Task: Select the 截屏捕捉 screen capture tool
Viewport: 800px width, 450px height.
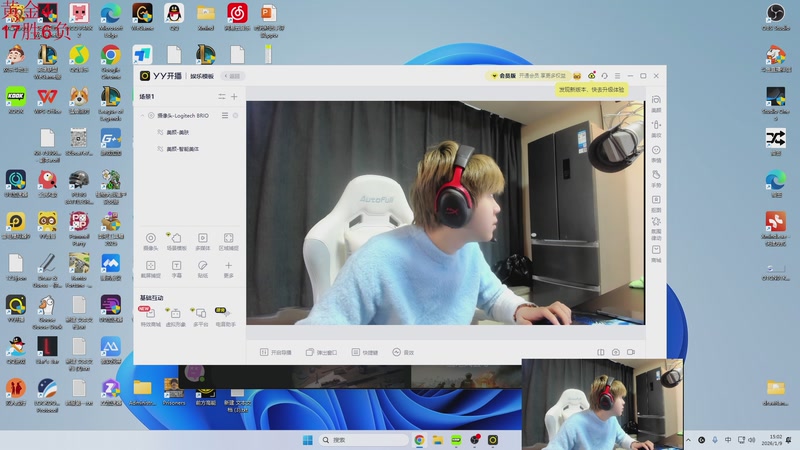Action: pyautogui.click(x=151, y=269)
